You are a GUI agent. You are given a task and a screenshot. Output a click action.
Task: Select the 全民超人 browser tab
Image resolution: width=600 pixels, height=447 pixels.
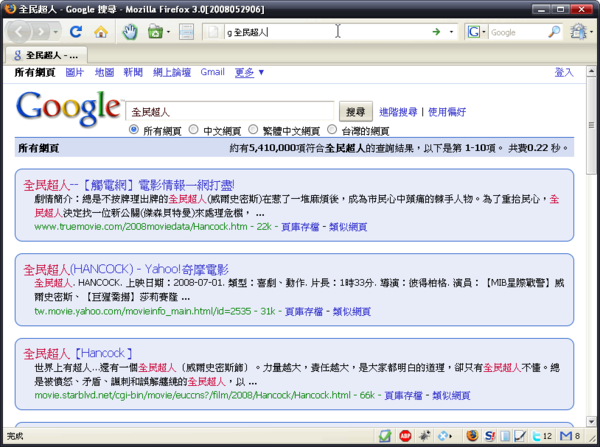click(x=46, y=55)
